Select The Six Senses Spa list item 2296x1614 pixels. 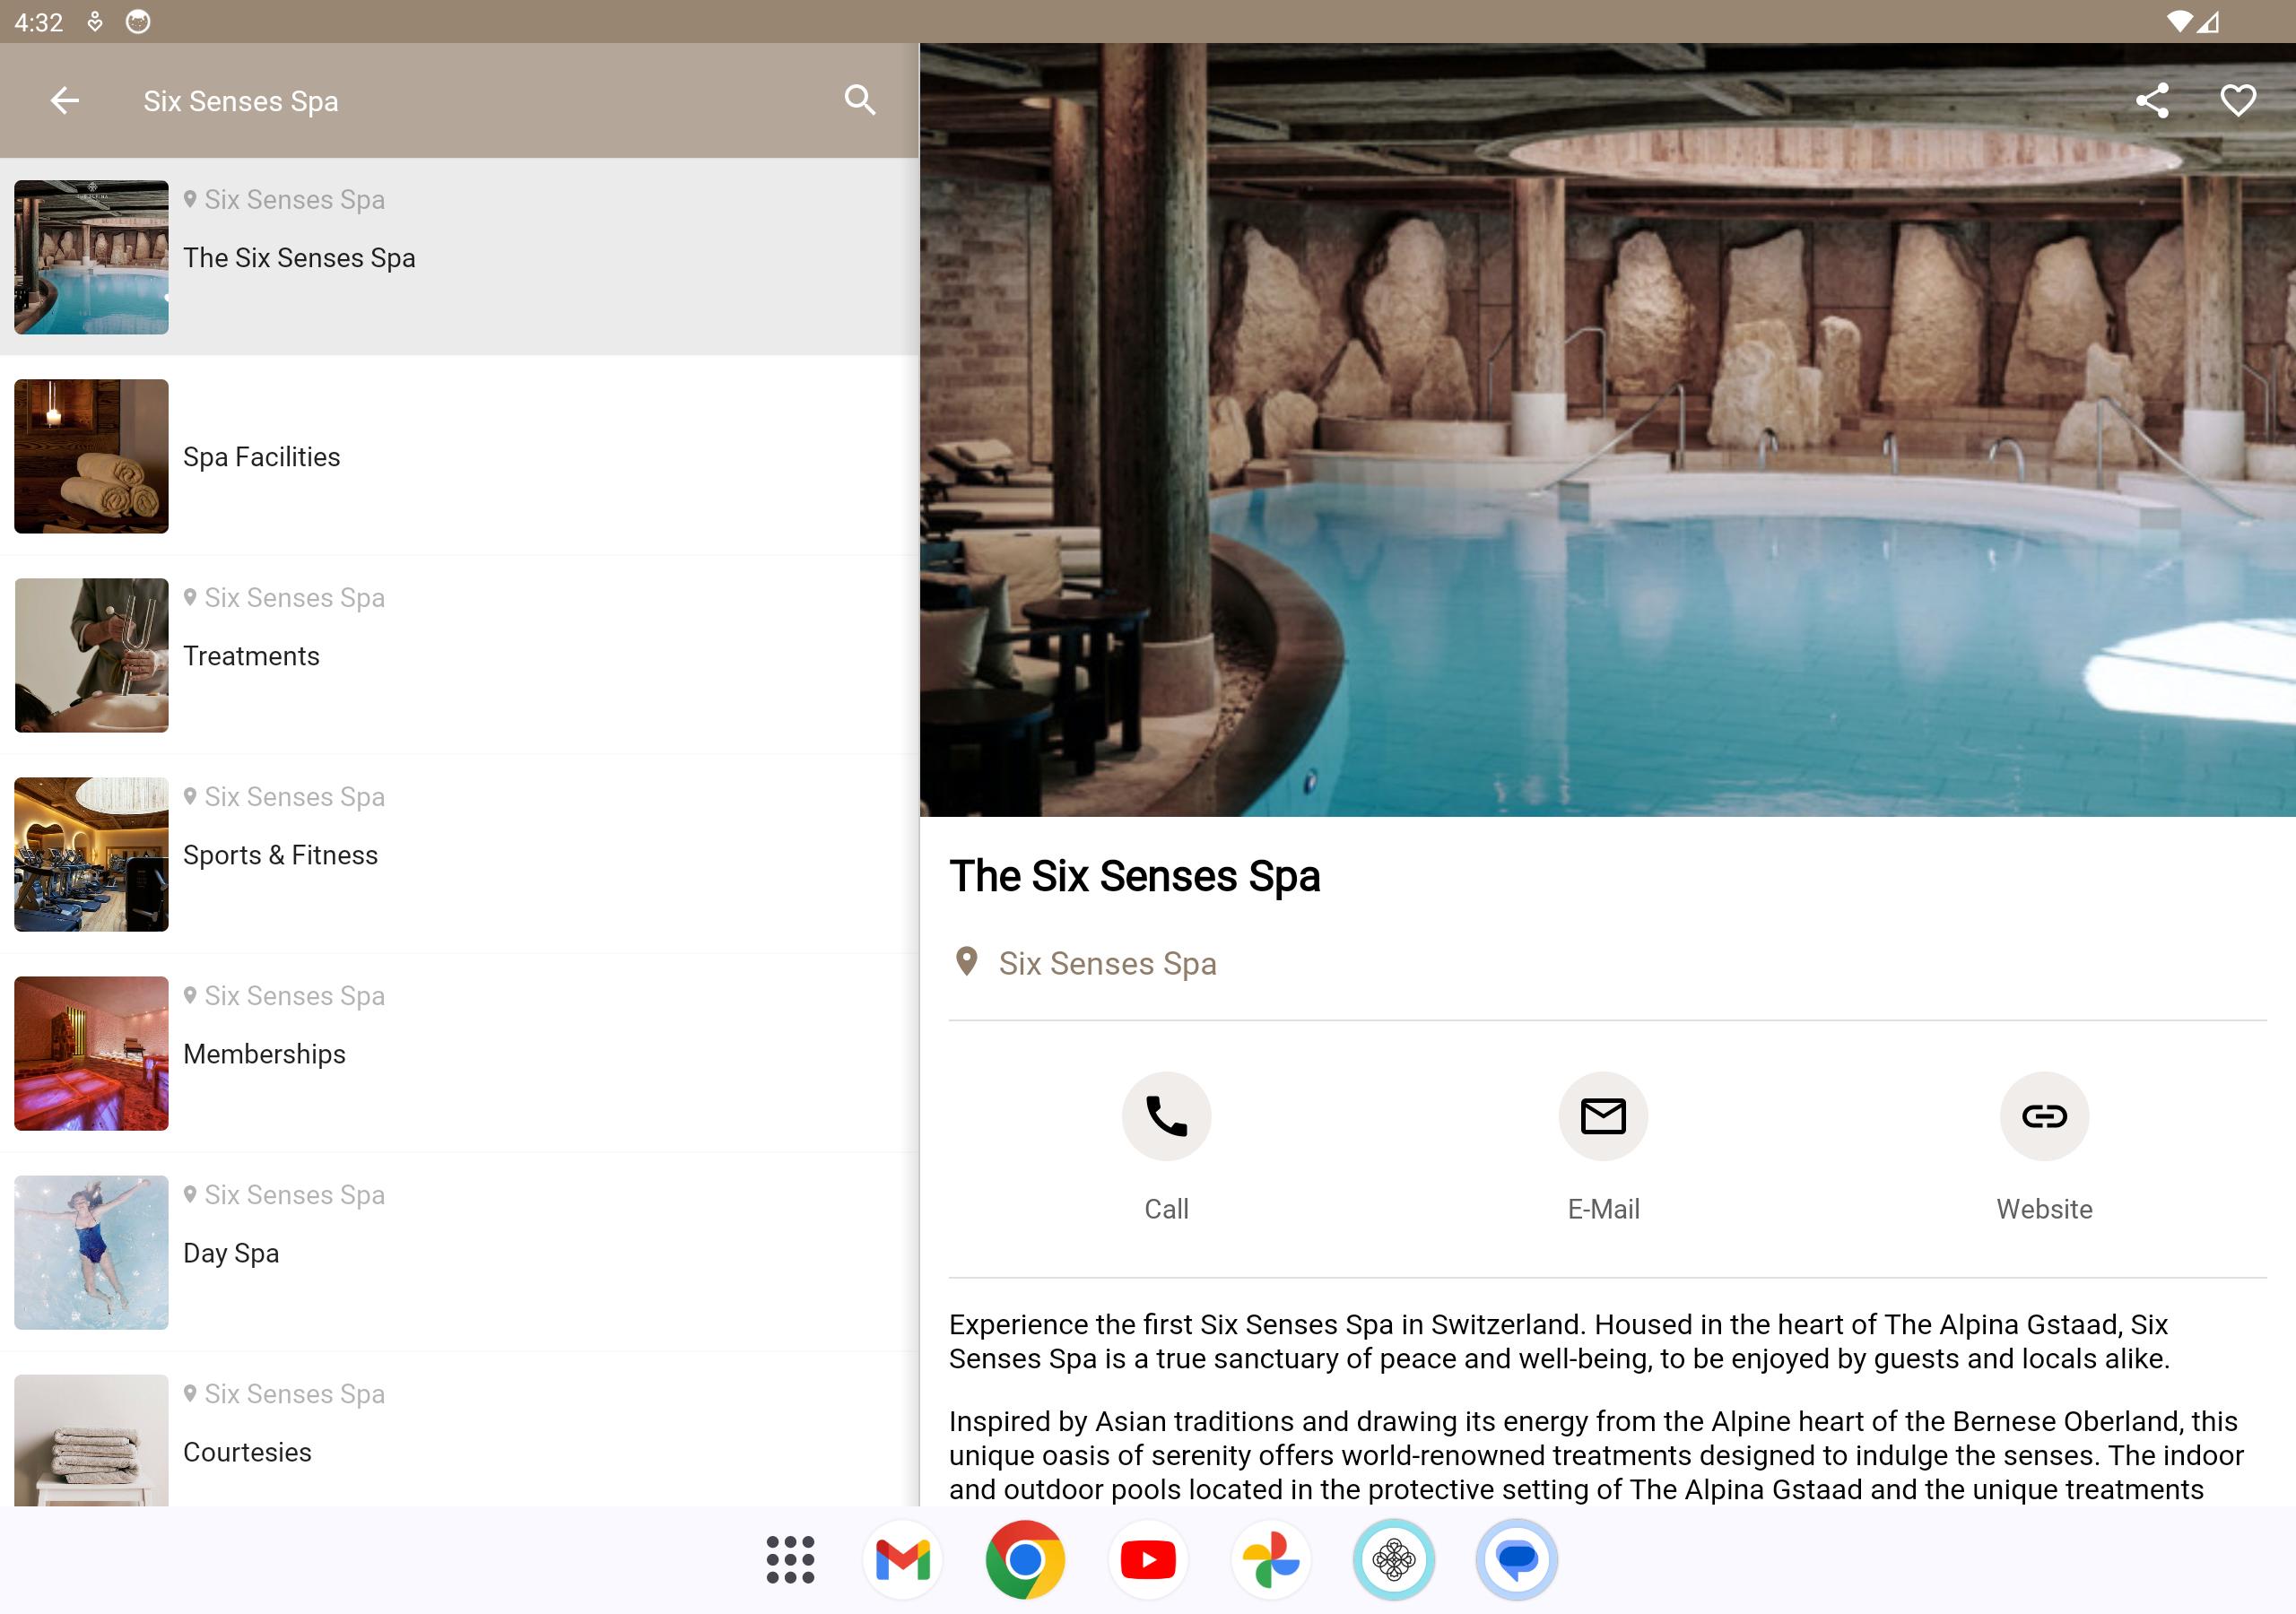click(x=459, y=257)
